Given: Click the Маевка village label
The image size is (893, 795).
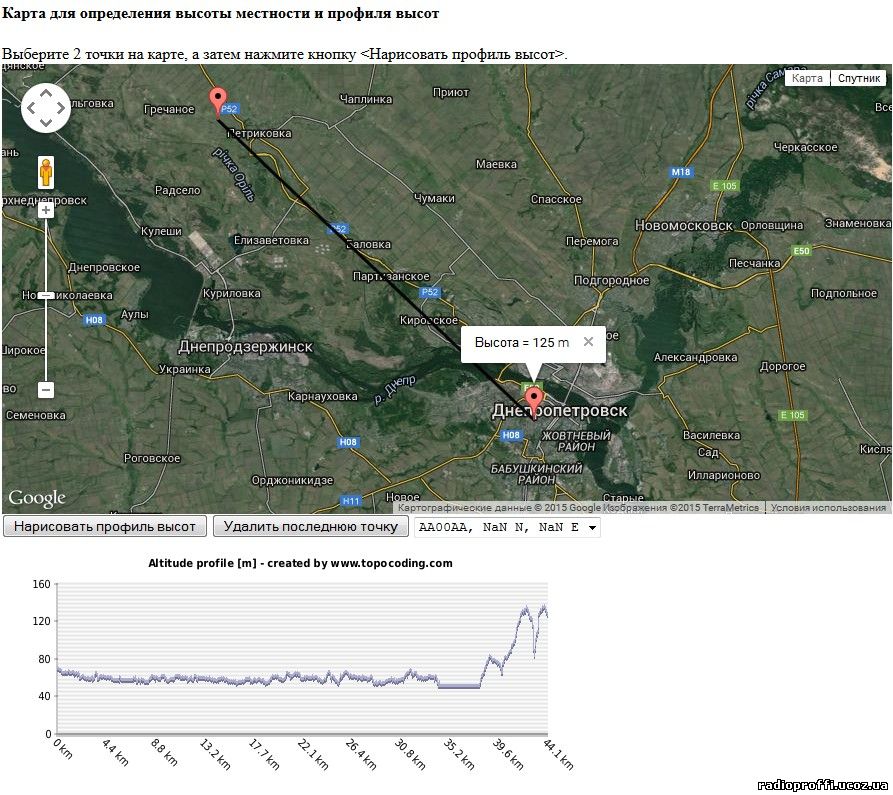Looking at the screenshot, I should (496, 164).
